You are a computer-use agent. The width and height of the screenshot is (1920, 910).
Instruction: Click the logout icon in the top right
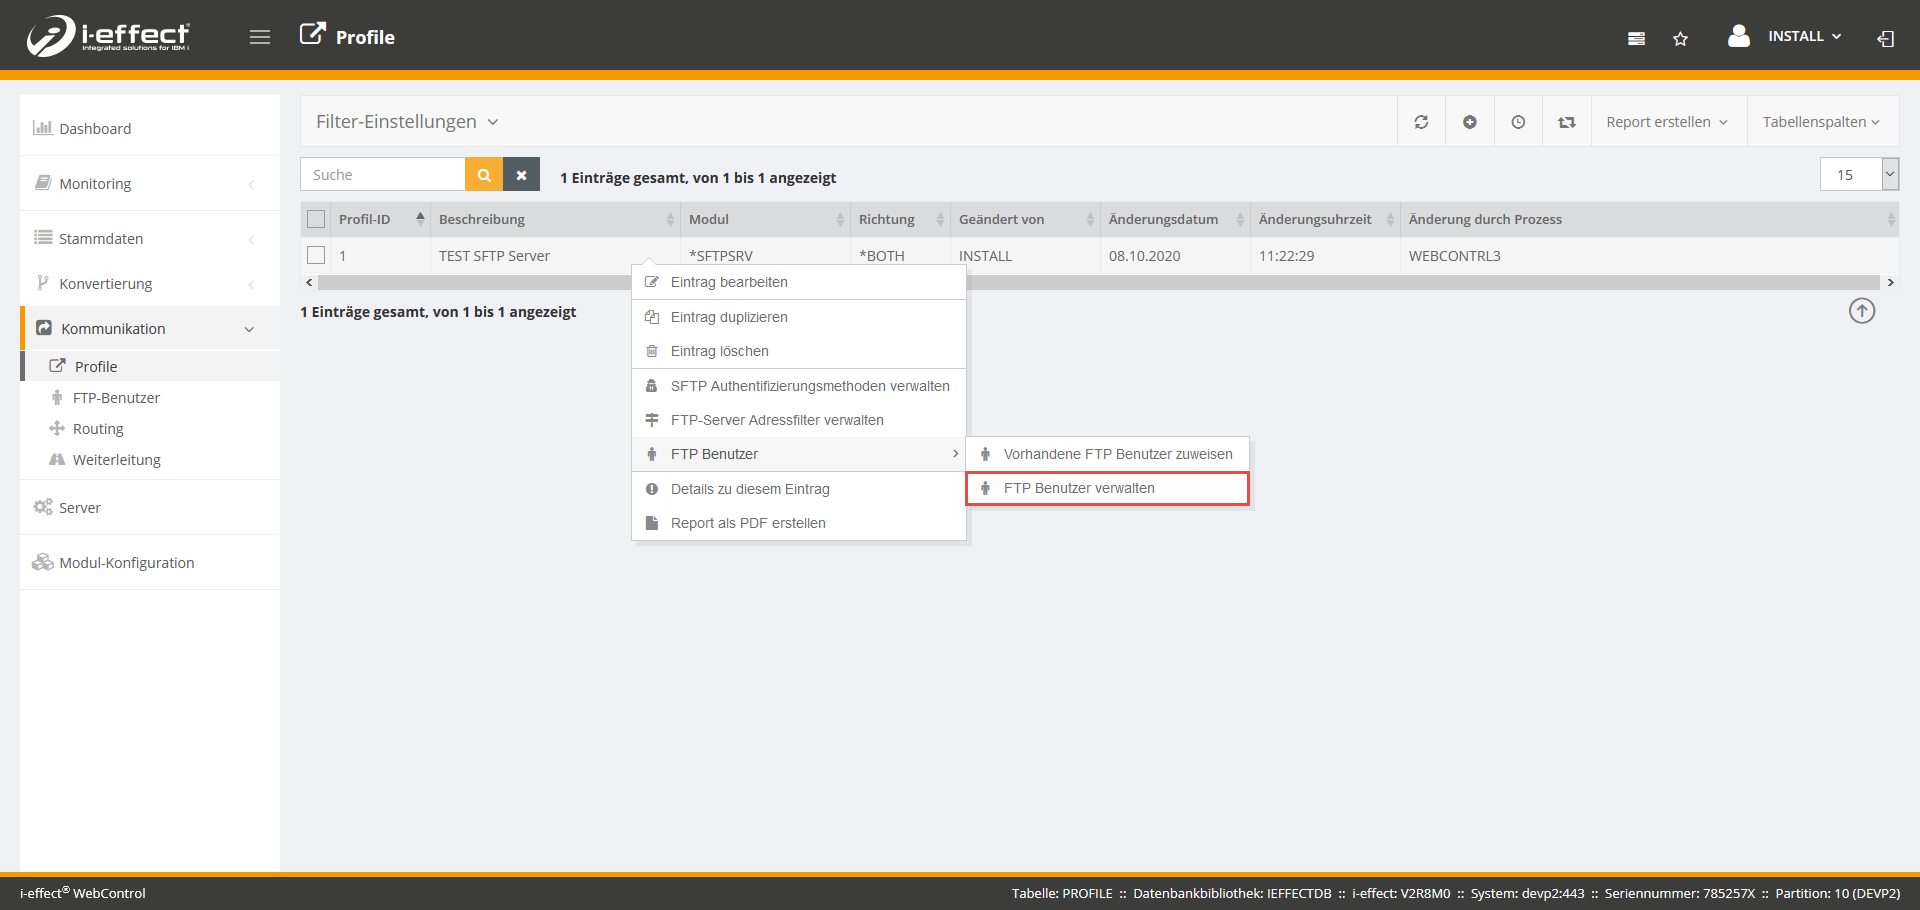(1885, 39)
